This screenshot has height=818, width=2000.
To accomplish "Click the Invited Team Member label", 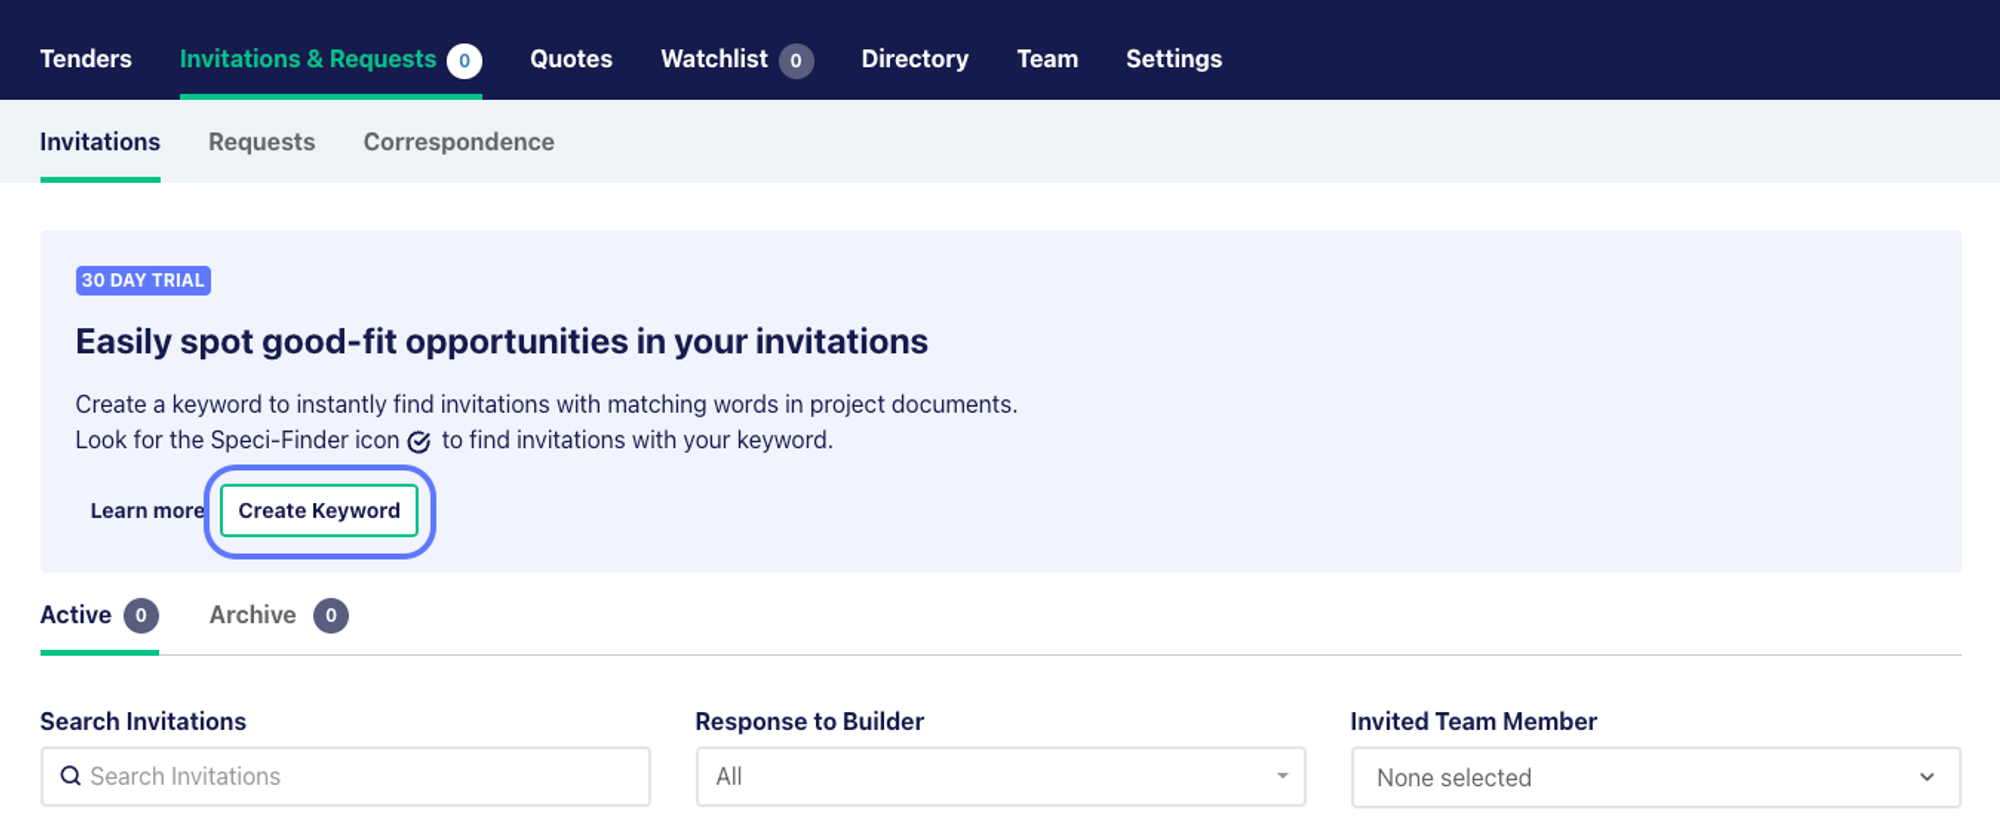I will pos(1474,722).
